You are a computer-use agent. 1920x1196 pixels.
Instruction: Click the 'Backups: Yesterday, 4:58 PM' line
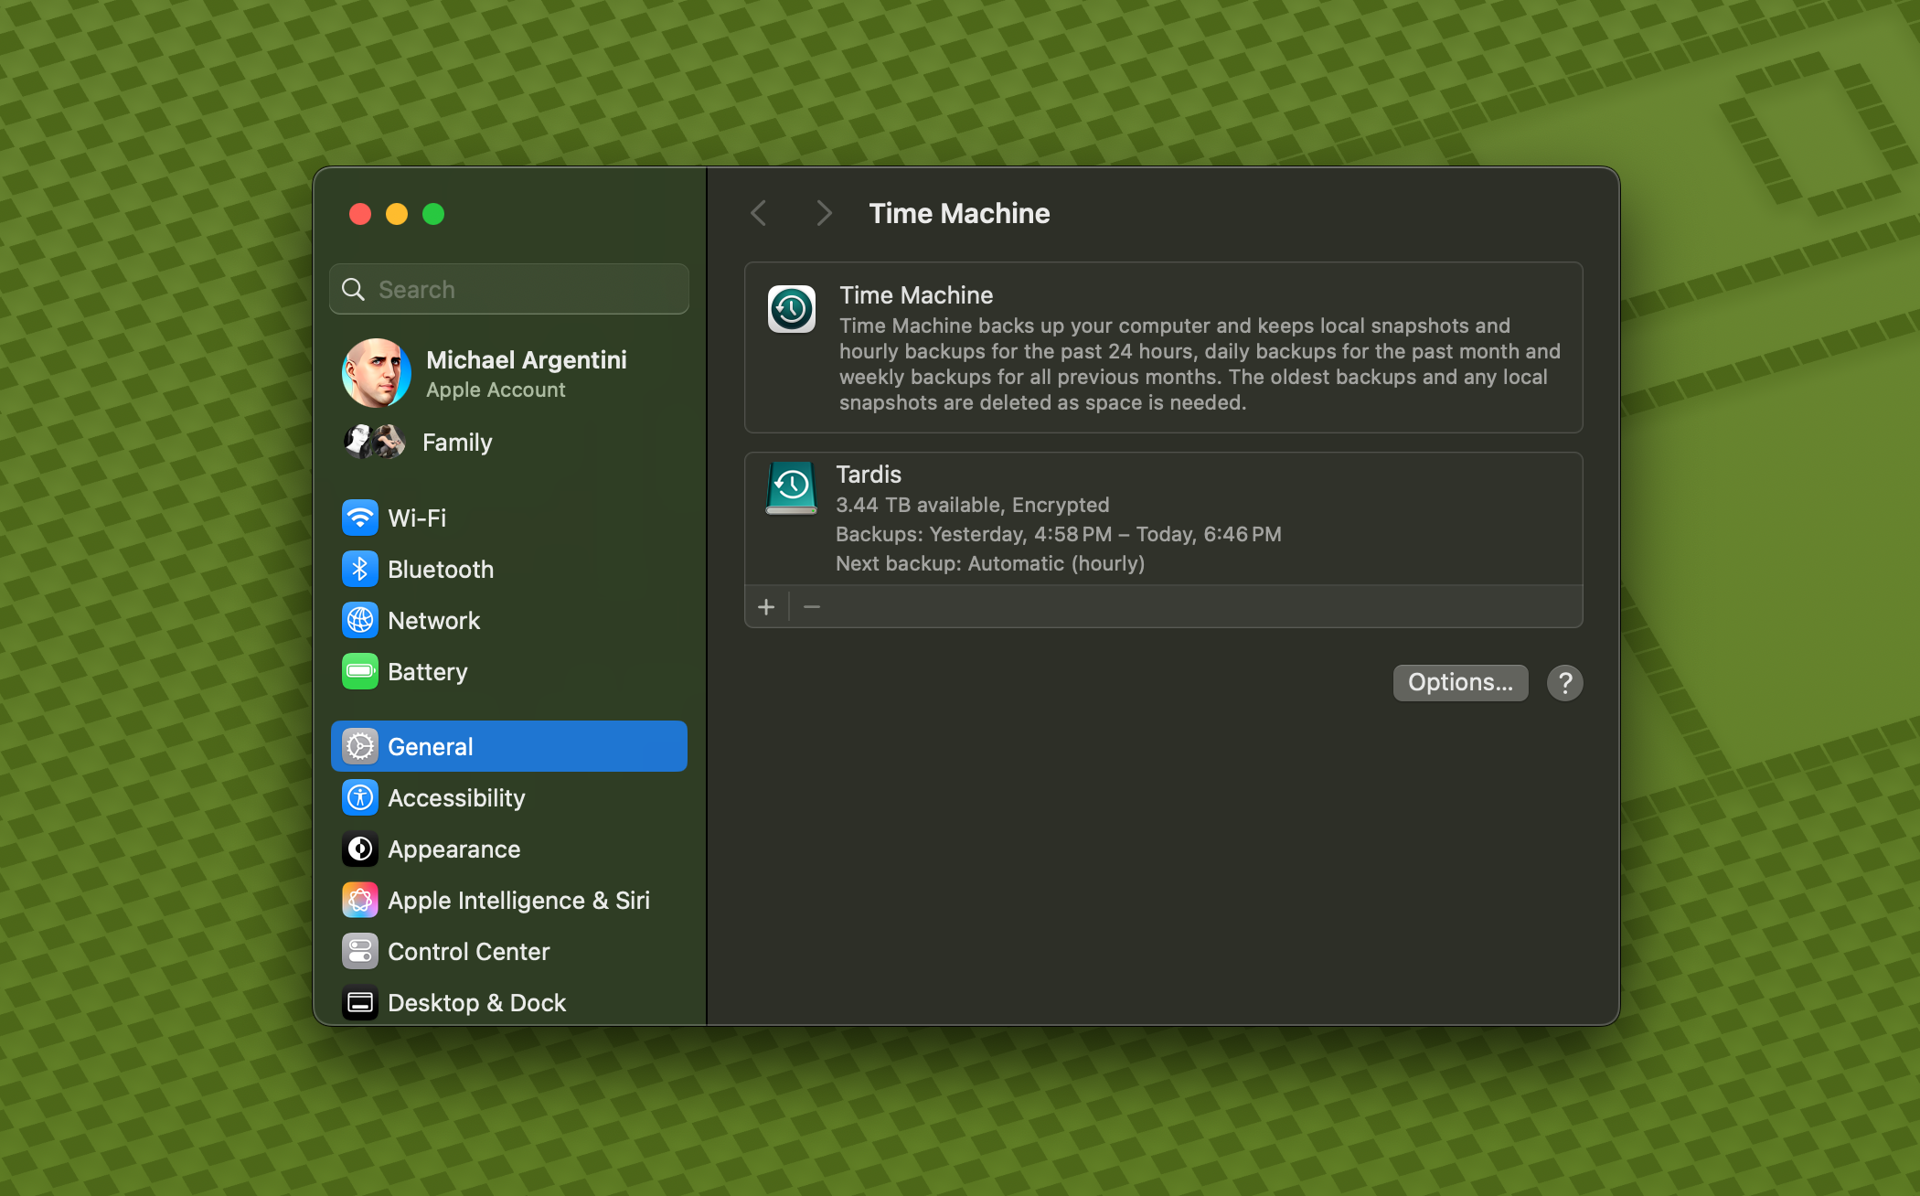1058,534
